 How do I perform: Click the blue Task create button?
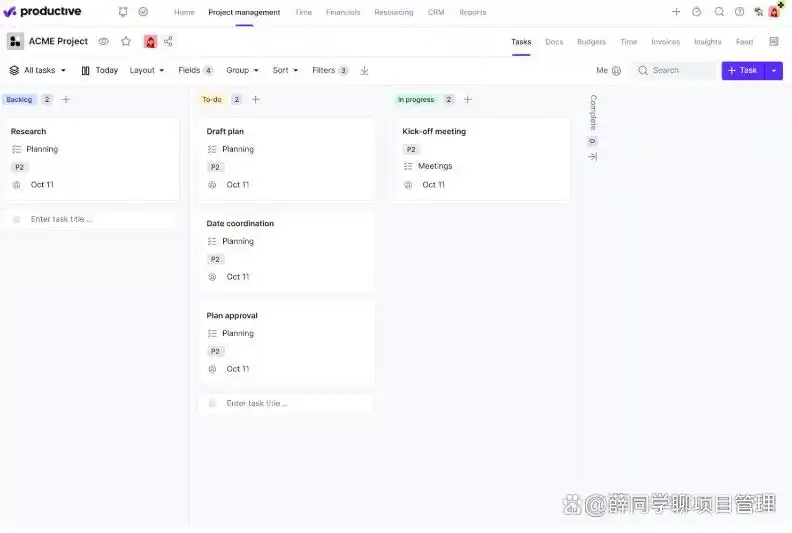[744, 71]
